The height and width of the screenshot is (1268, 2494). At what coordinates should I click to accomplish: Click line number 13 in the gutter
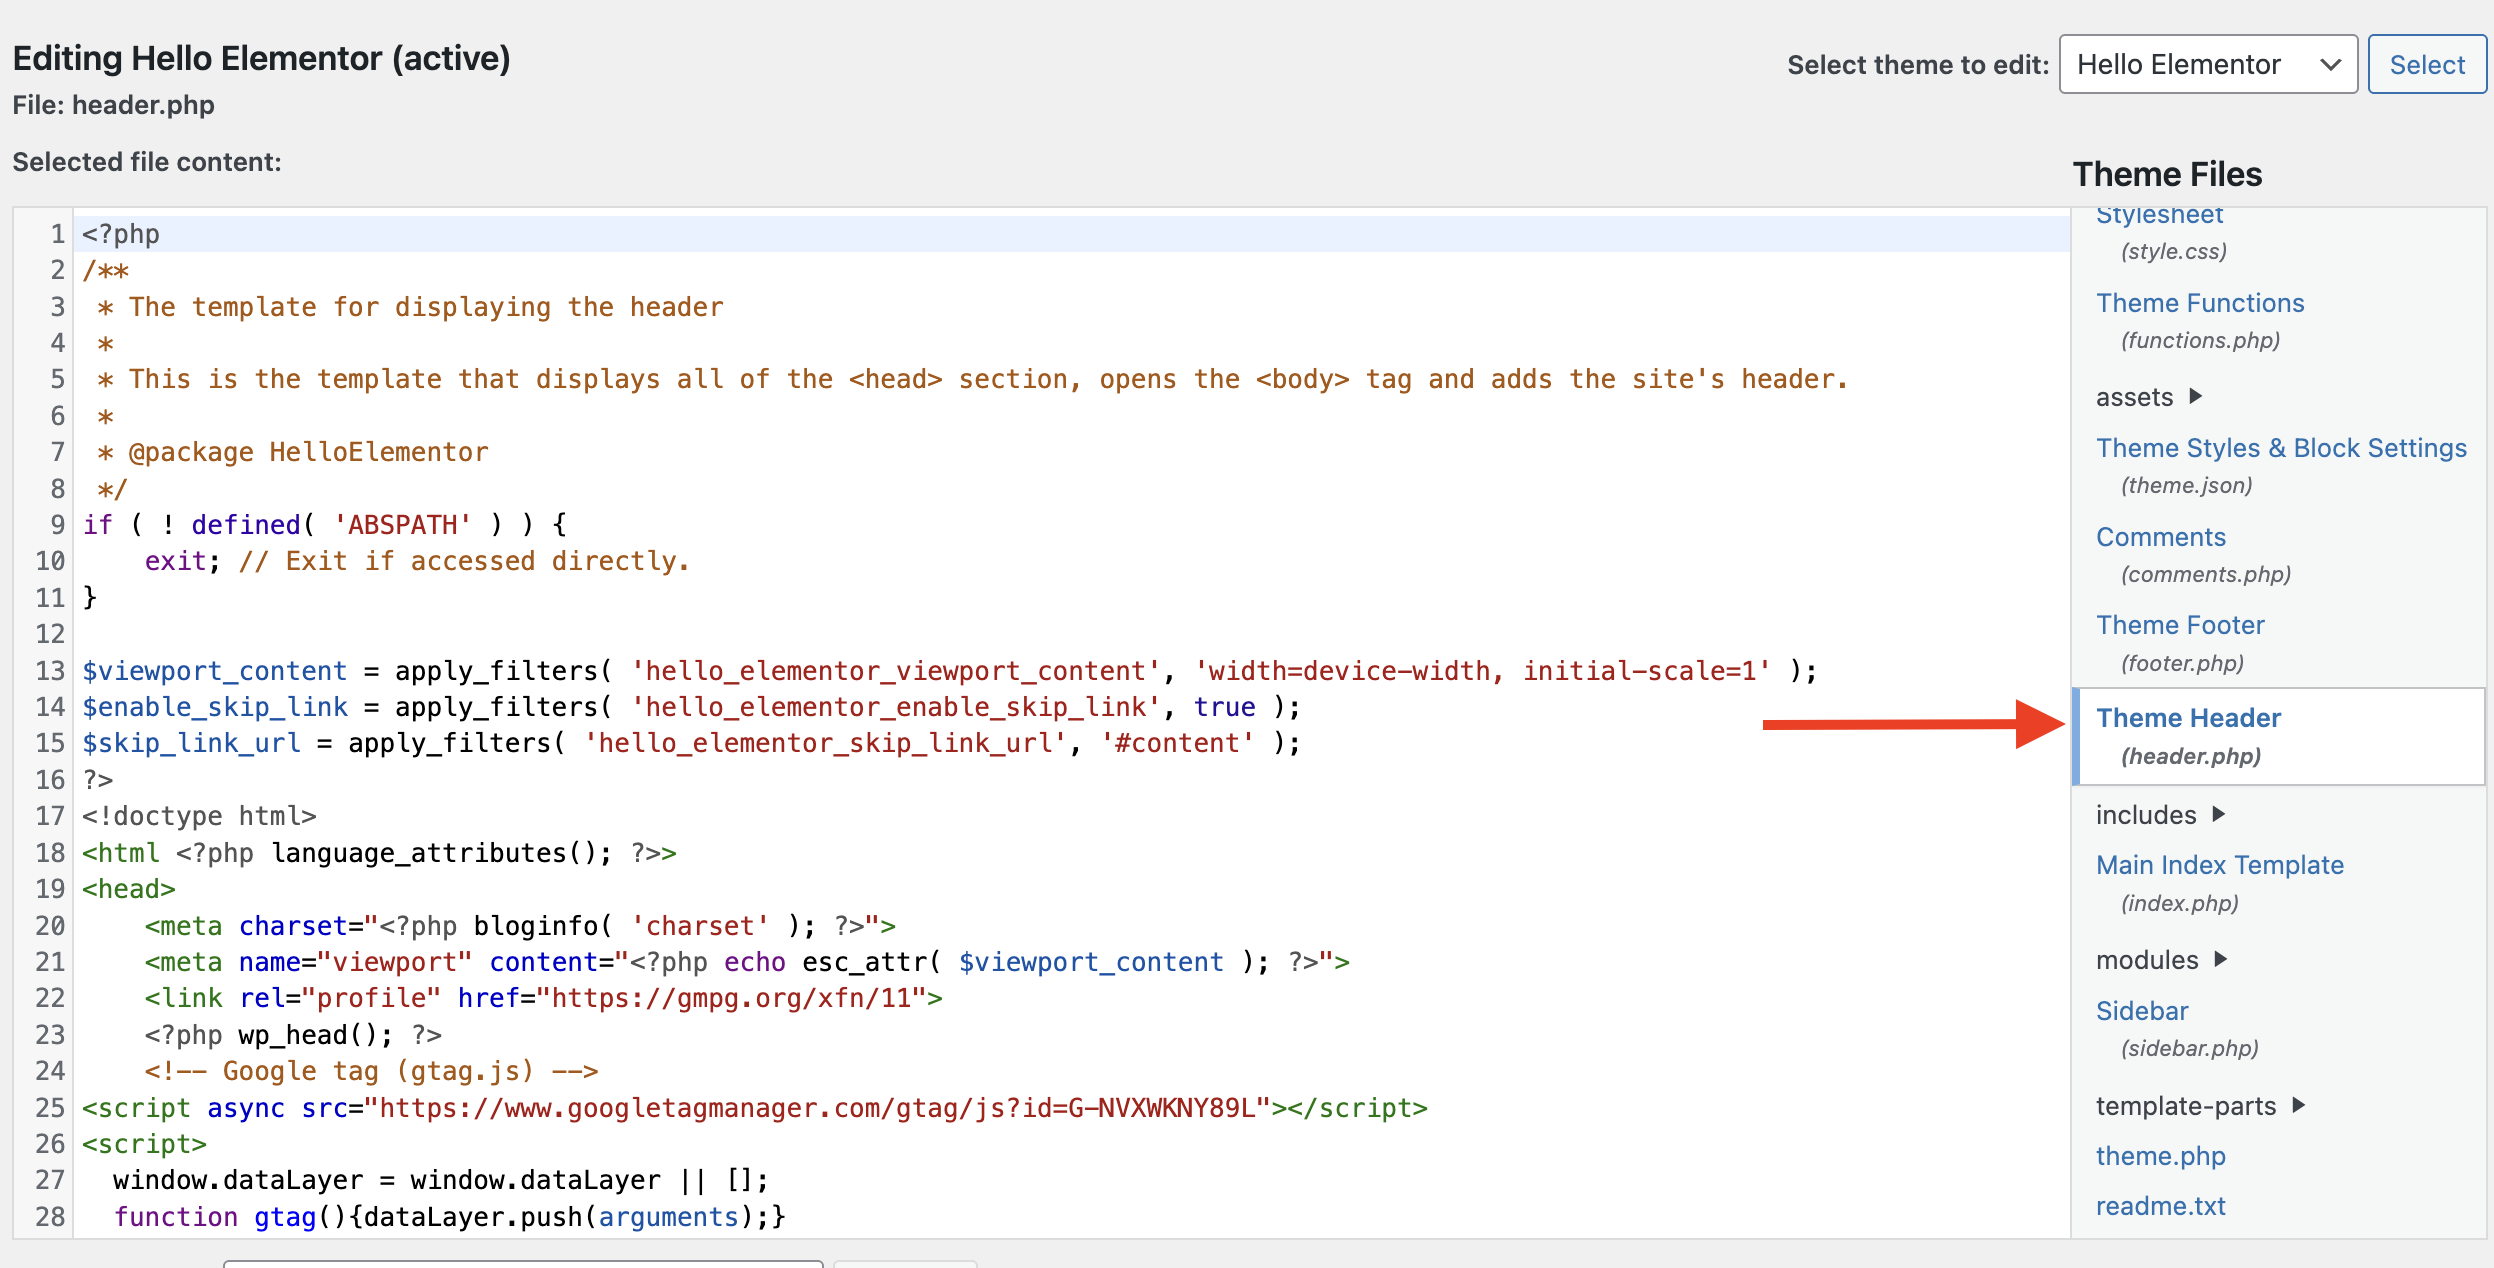click(x=50, y=671)
